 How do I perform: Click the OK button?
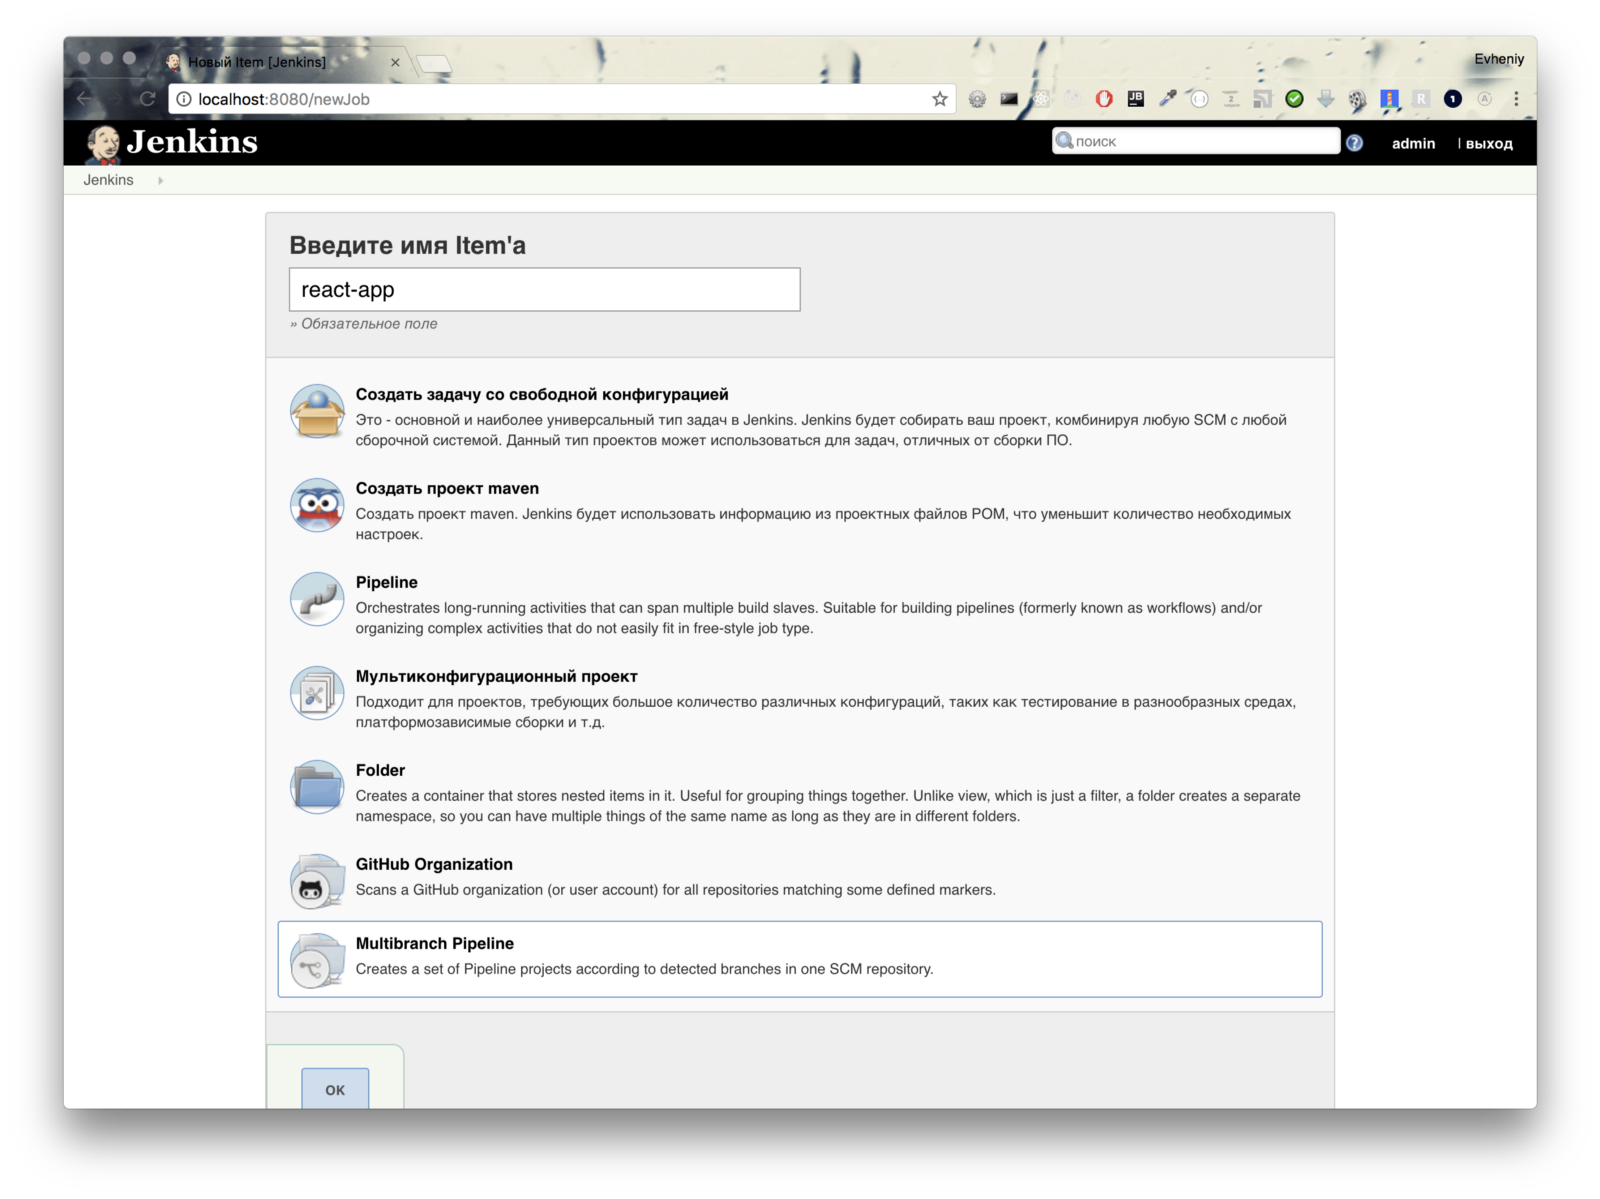tap(335, 1089)
